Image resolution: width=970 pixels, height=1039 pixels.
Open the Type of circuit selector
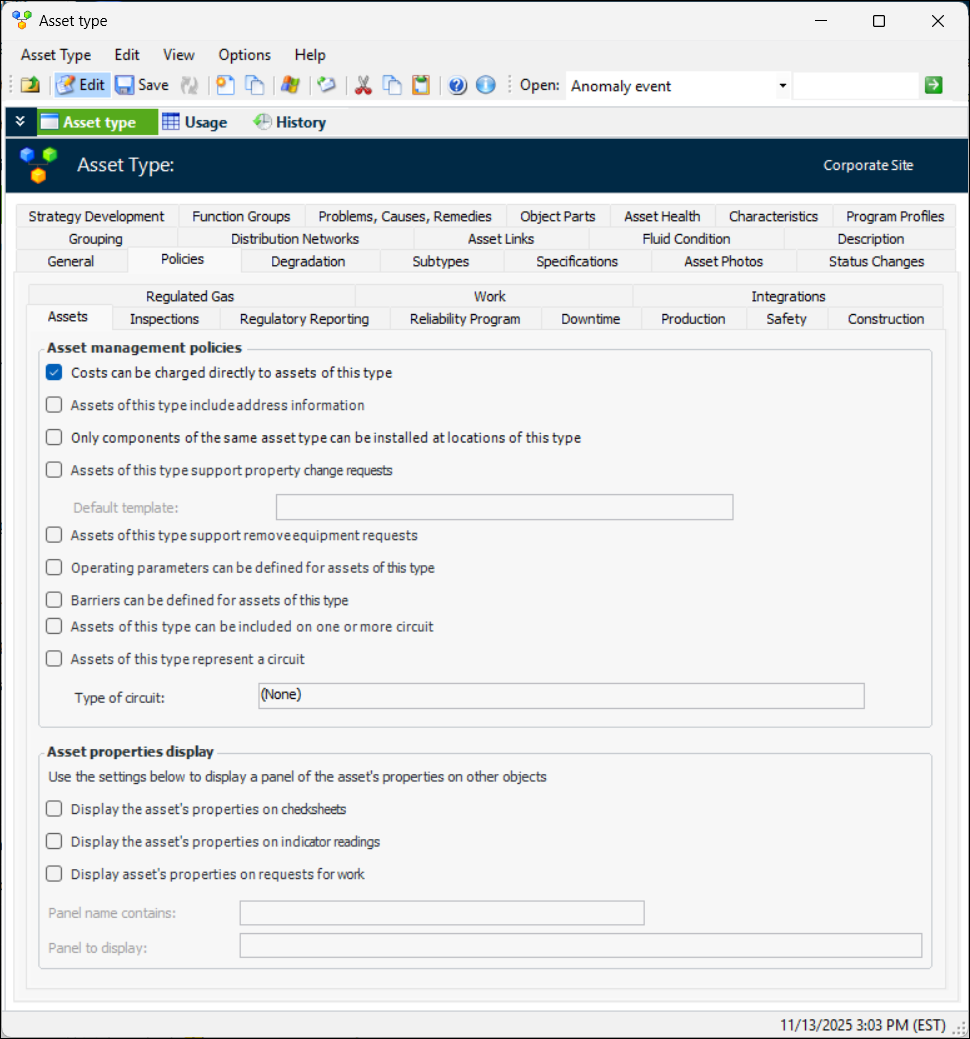pyautogui.click(x=560, y=696)
